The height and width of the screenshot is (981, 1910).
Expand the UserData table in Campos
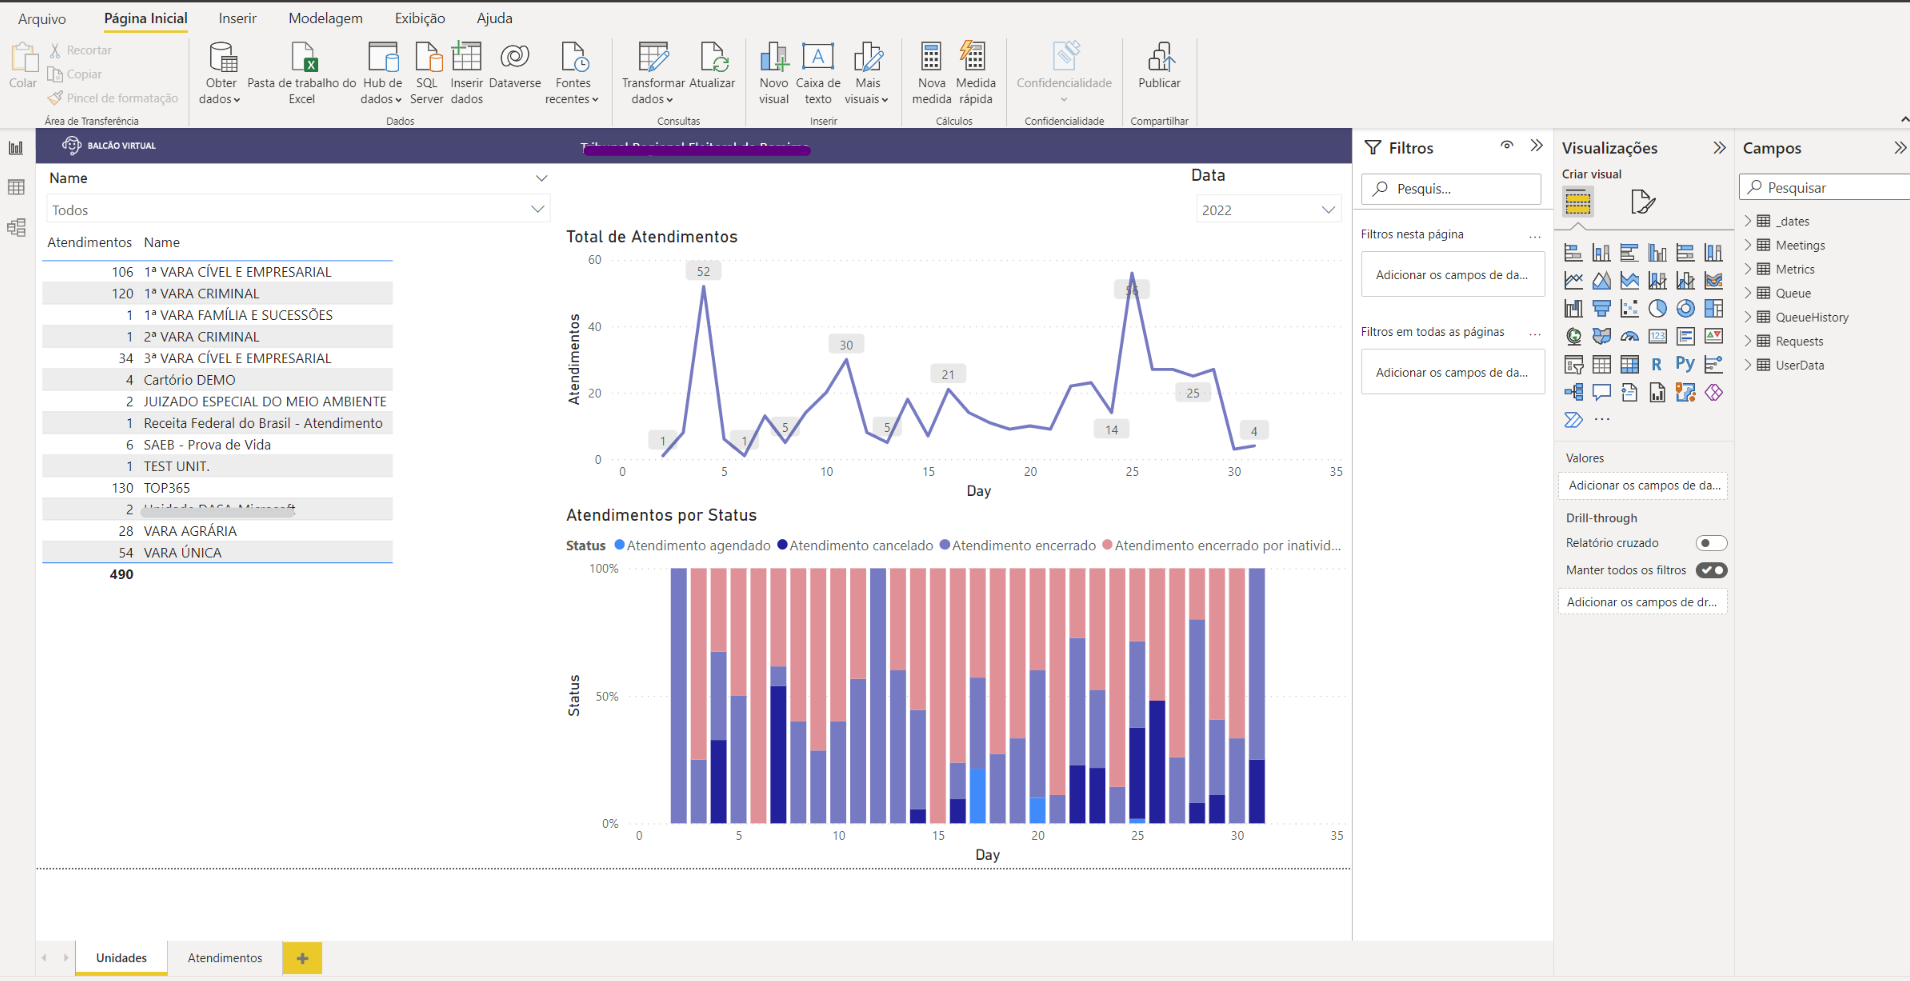coord(1748,364)
